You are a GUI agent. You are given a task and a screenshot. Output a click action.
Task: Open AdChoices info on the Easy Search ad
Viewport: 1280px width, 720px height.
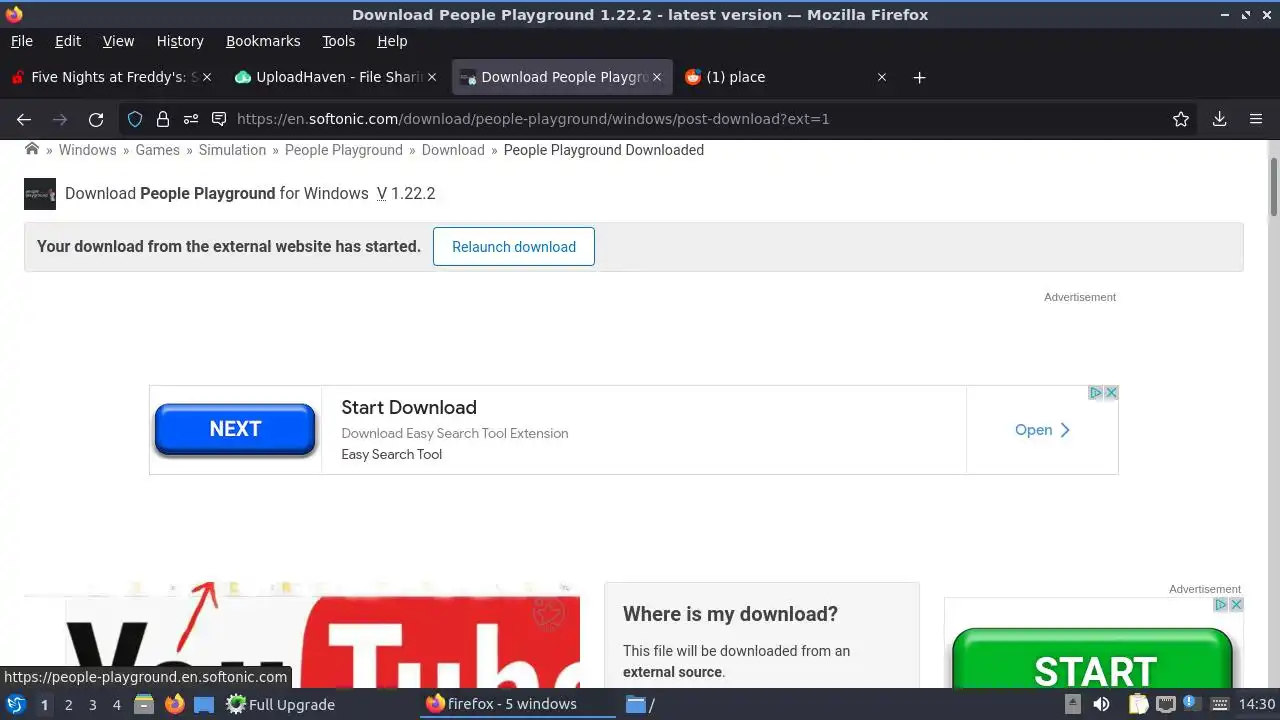1096,393
